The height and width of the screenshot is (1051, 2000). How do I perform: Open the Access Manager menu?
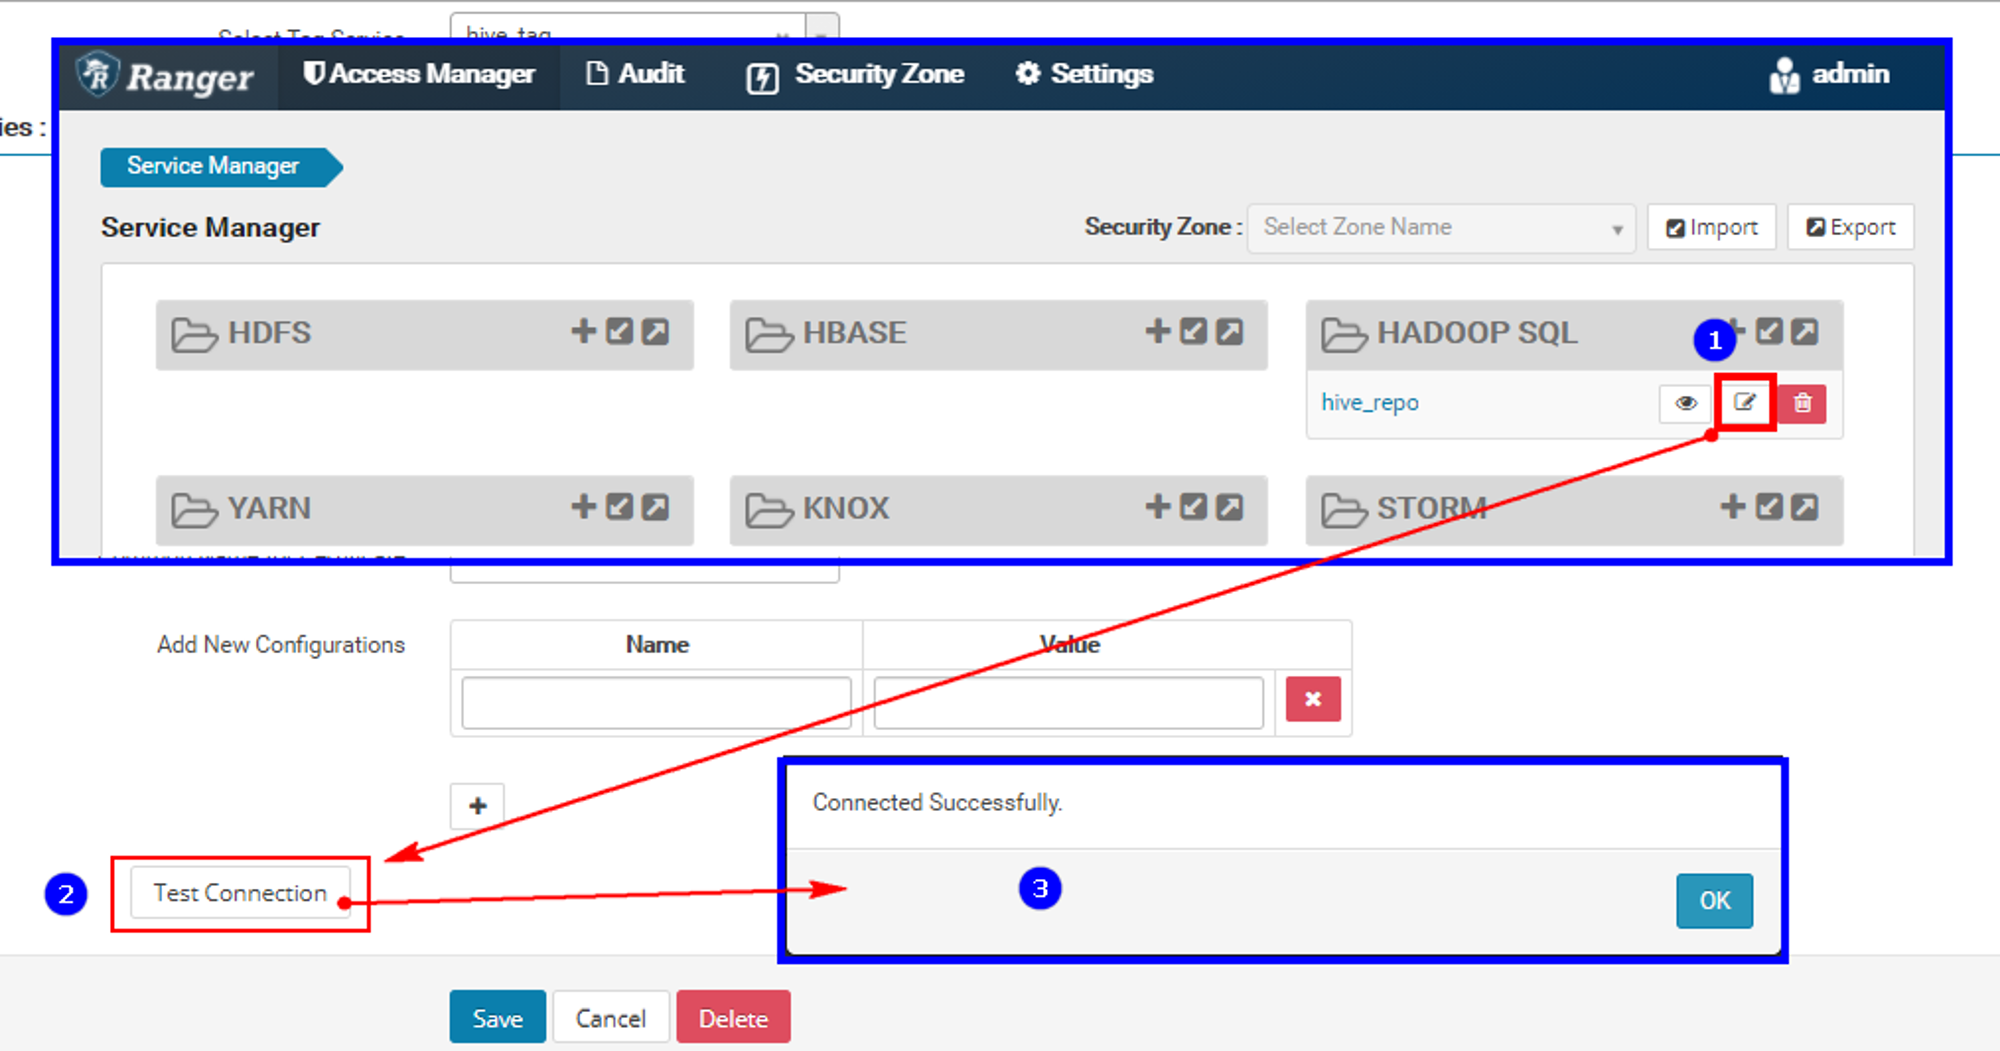point(419,74)
